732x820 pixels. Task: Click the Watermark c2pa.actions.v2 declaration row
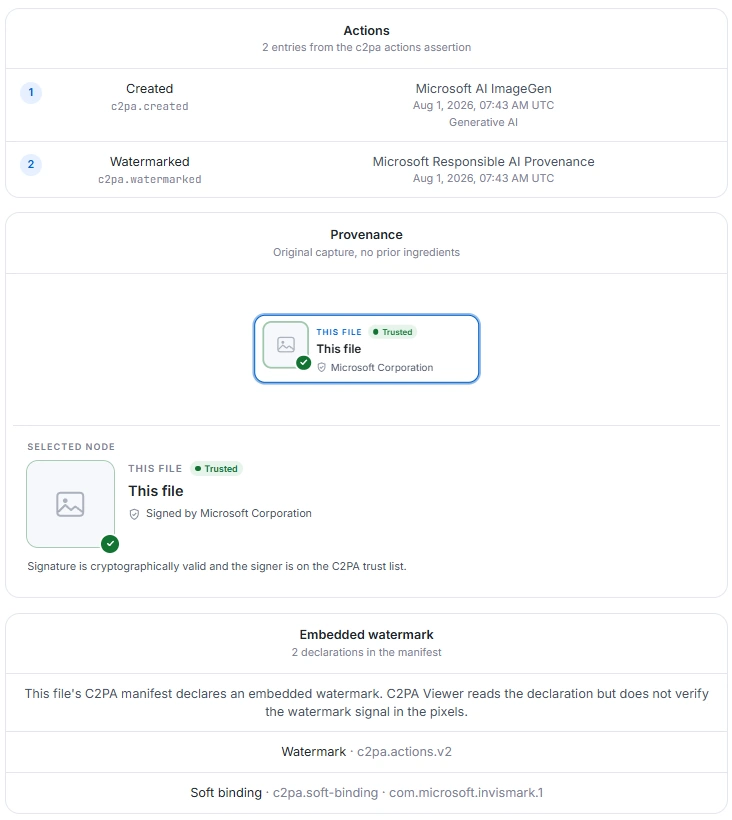(367, 752)
